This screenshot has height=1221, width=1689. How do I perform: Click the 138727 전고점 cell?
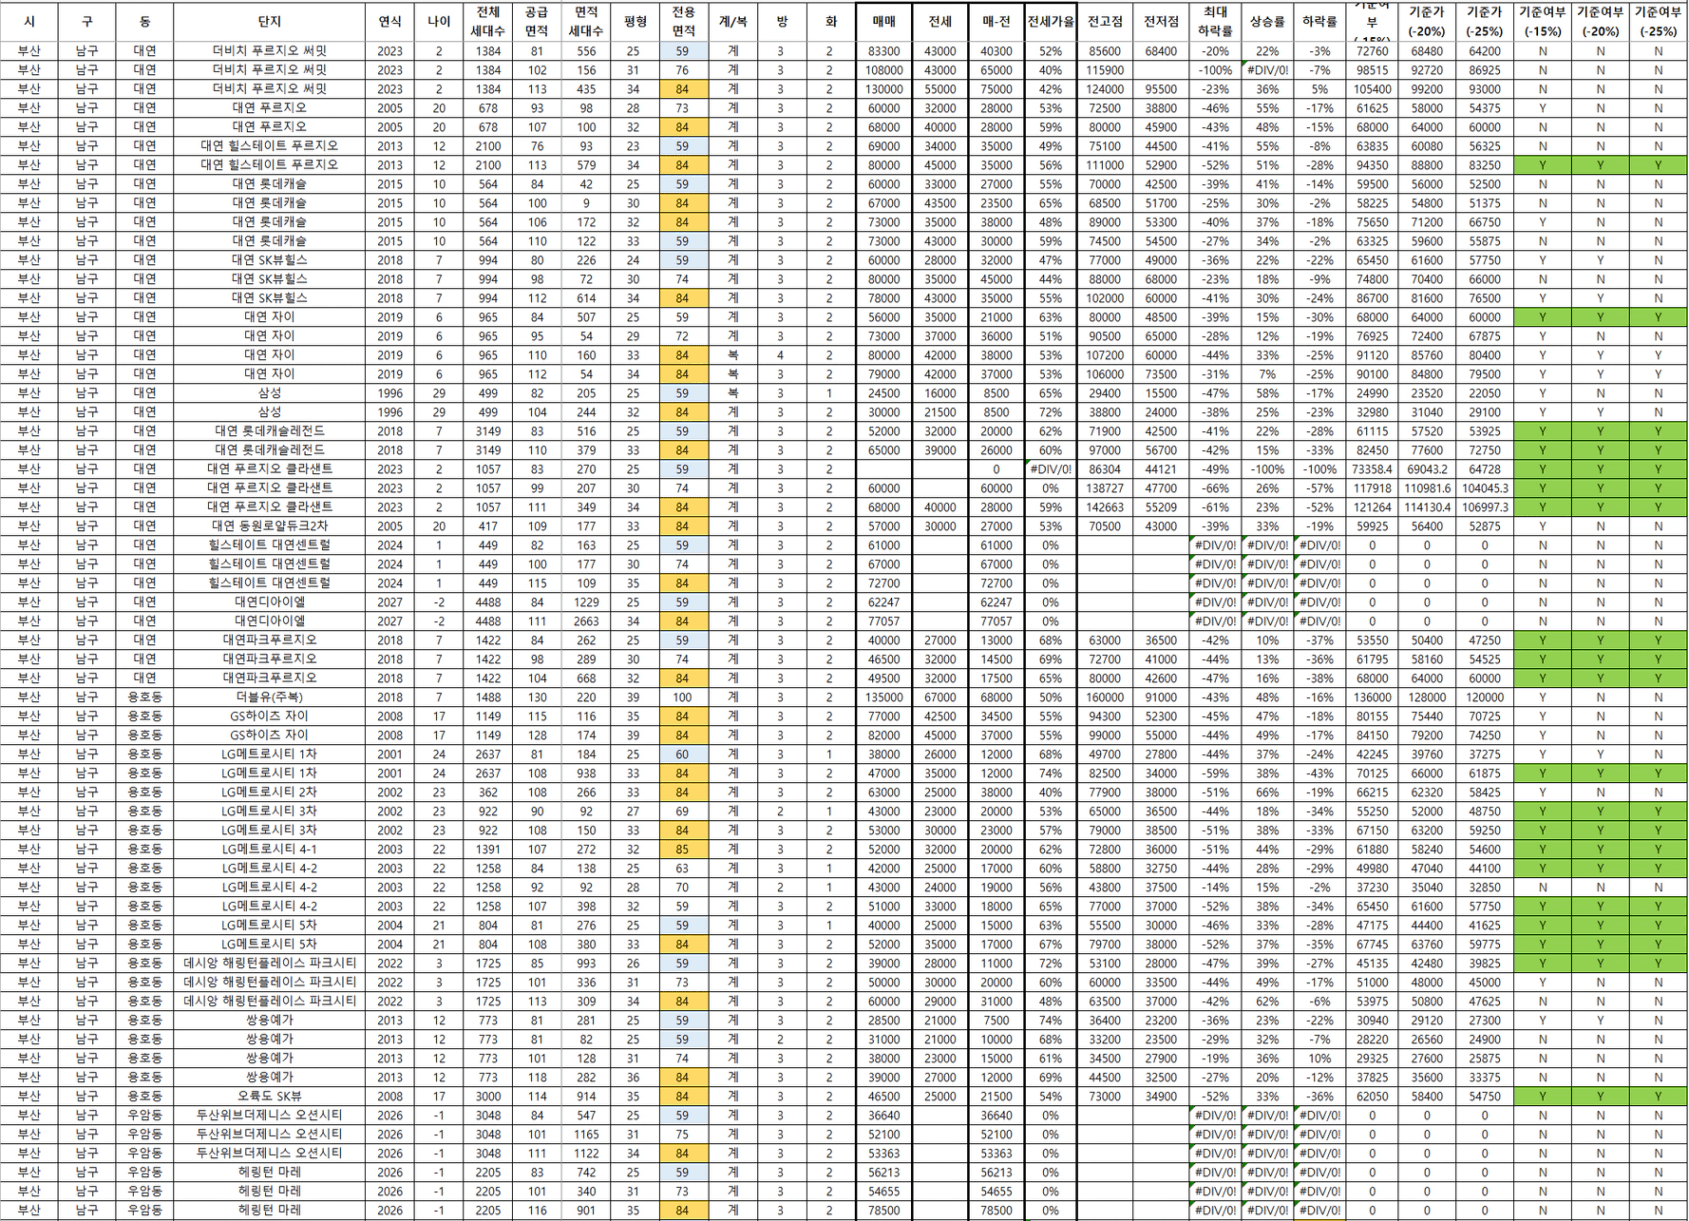pos(1105,488)
